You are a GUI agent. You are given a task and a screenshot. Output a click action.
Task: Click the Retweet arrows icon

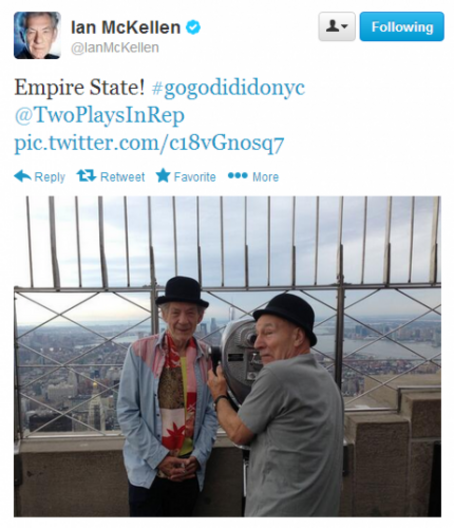click(x=86, y=175)
